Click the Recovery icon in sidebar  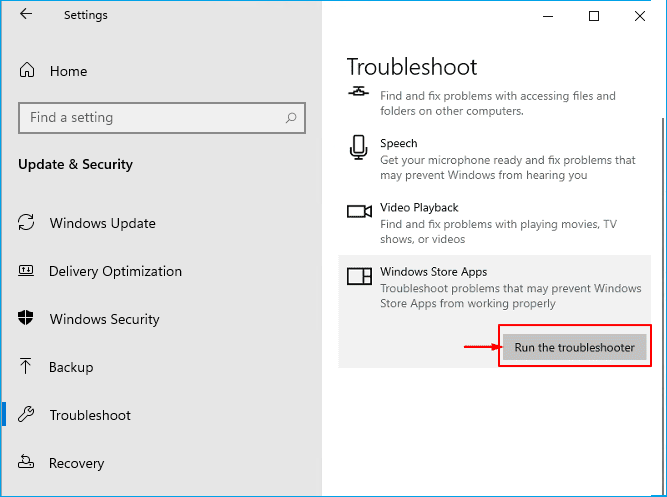tap(27, 463)
